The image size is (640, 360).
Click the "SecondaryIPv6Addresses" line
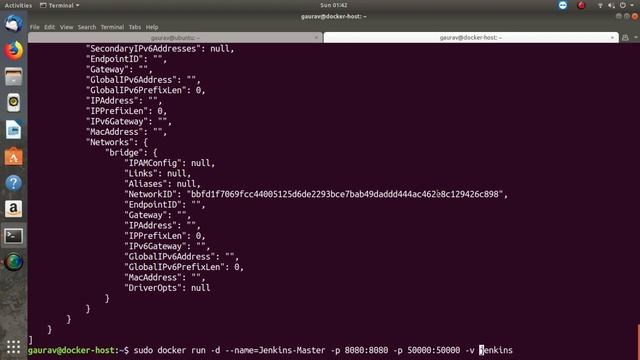160,49
